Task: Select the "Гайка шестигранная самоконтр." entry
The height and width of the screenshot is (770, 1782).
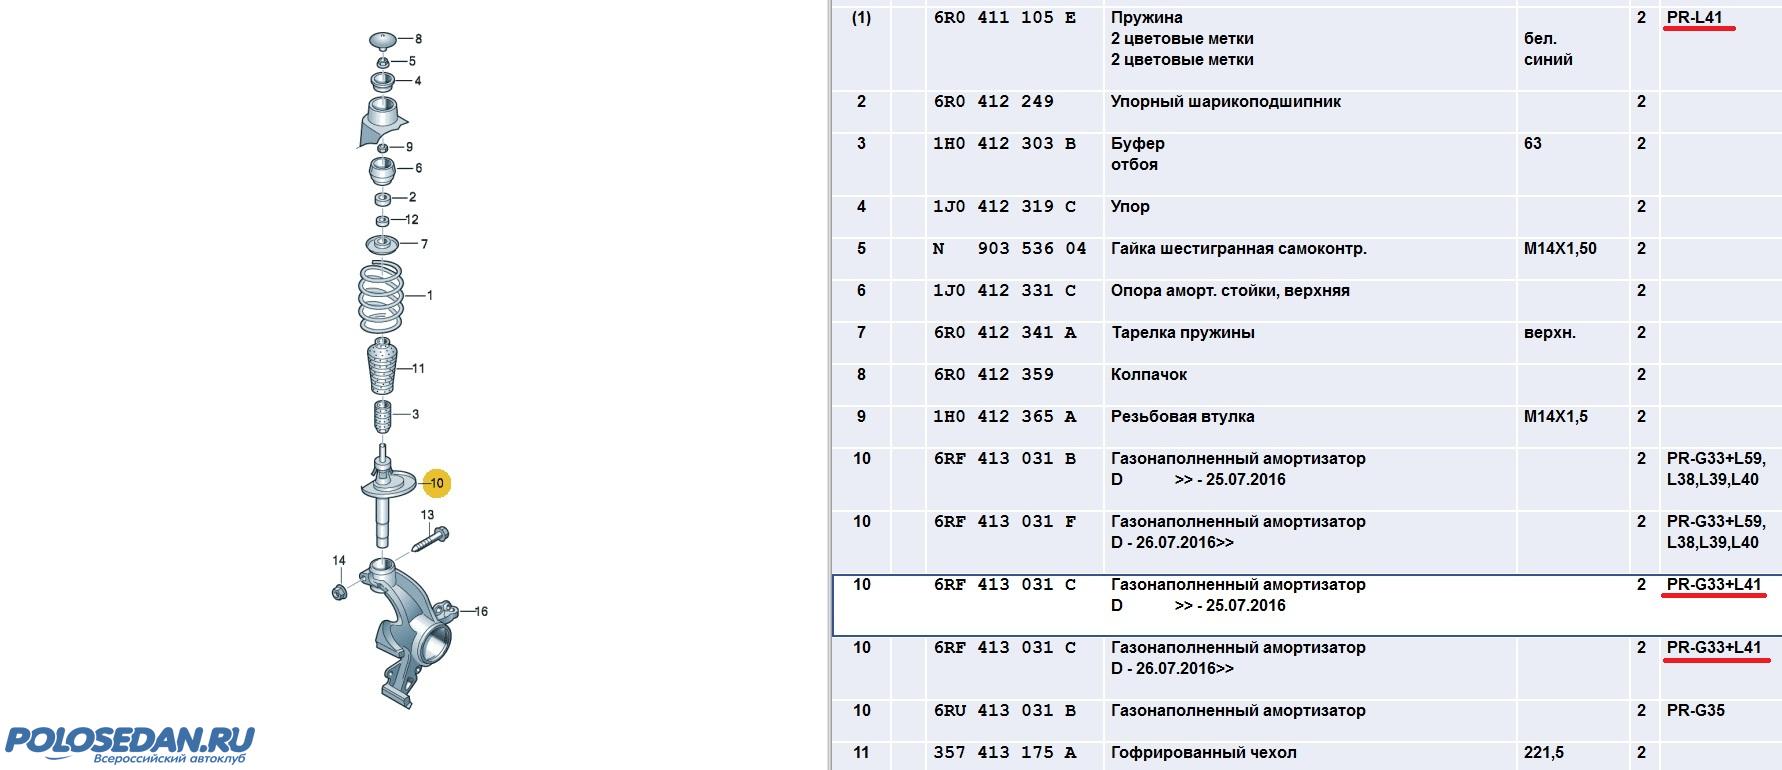Action: click(x=1238, y=249)
